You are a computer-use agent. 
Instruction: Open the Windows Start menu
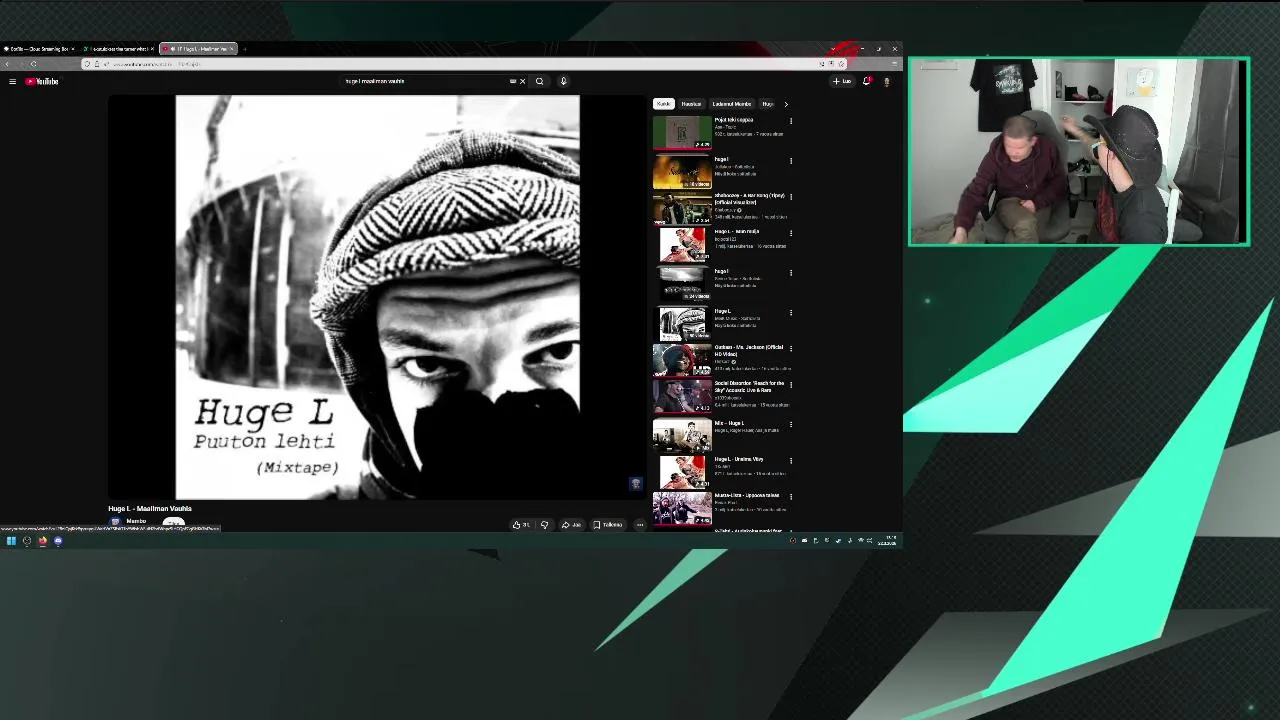tap(11, 541)
